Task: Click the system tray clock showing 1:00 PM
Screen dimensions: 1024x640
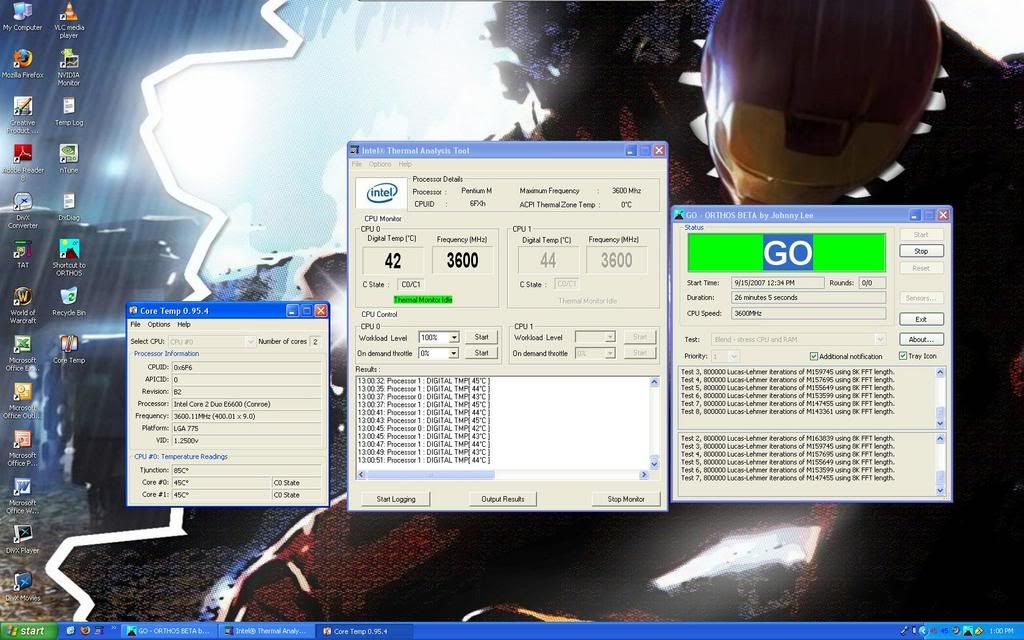Action: pyautogui.click(x=1001, y=631)
